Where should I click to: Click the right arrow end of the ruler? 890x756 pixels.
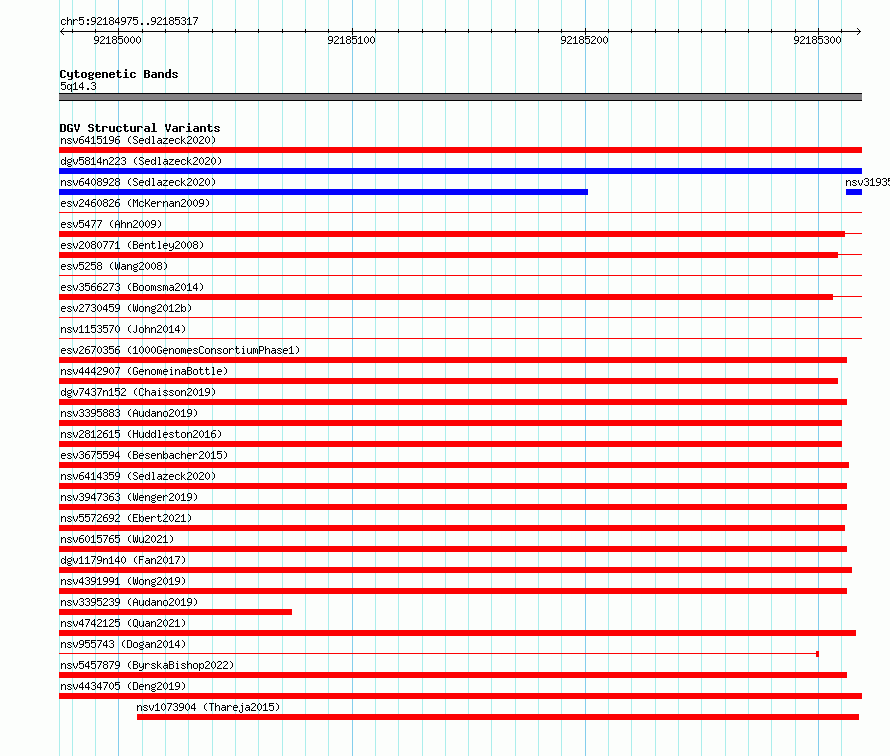pyautogui.click(x=858, y=31)
